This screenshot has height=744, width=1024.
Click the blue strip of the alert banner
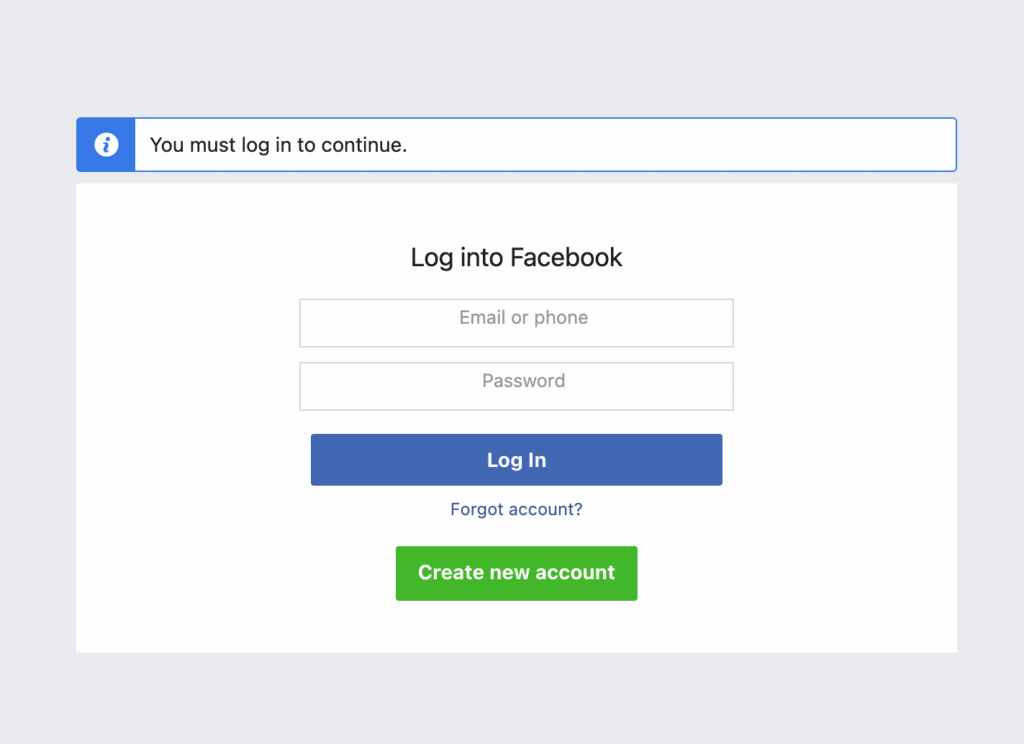106,162
